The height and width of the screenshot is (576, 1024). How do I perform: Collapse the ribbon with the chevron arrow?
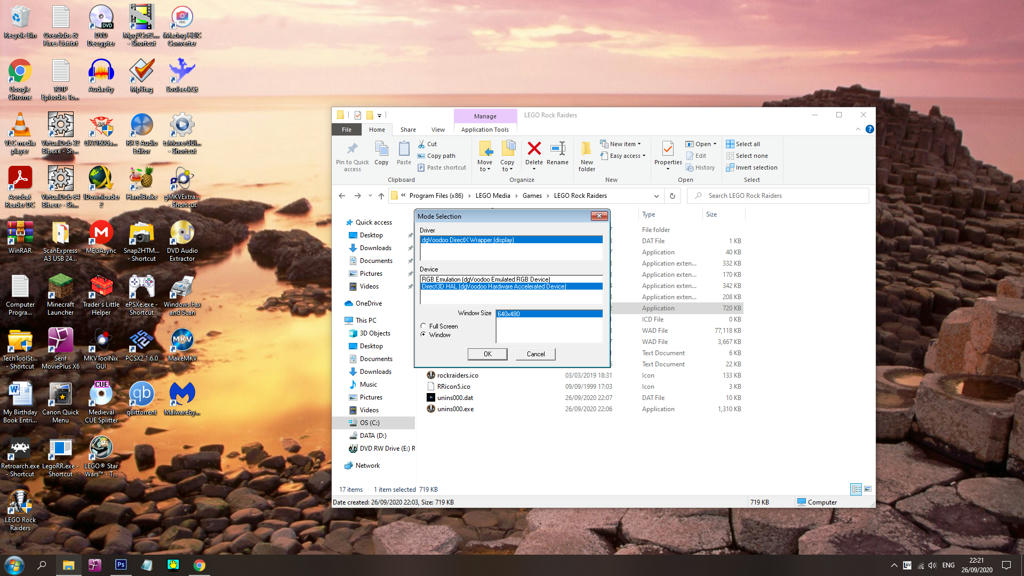tap(857, 129)
